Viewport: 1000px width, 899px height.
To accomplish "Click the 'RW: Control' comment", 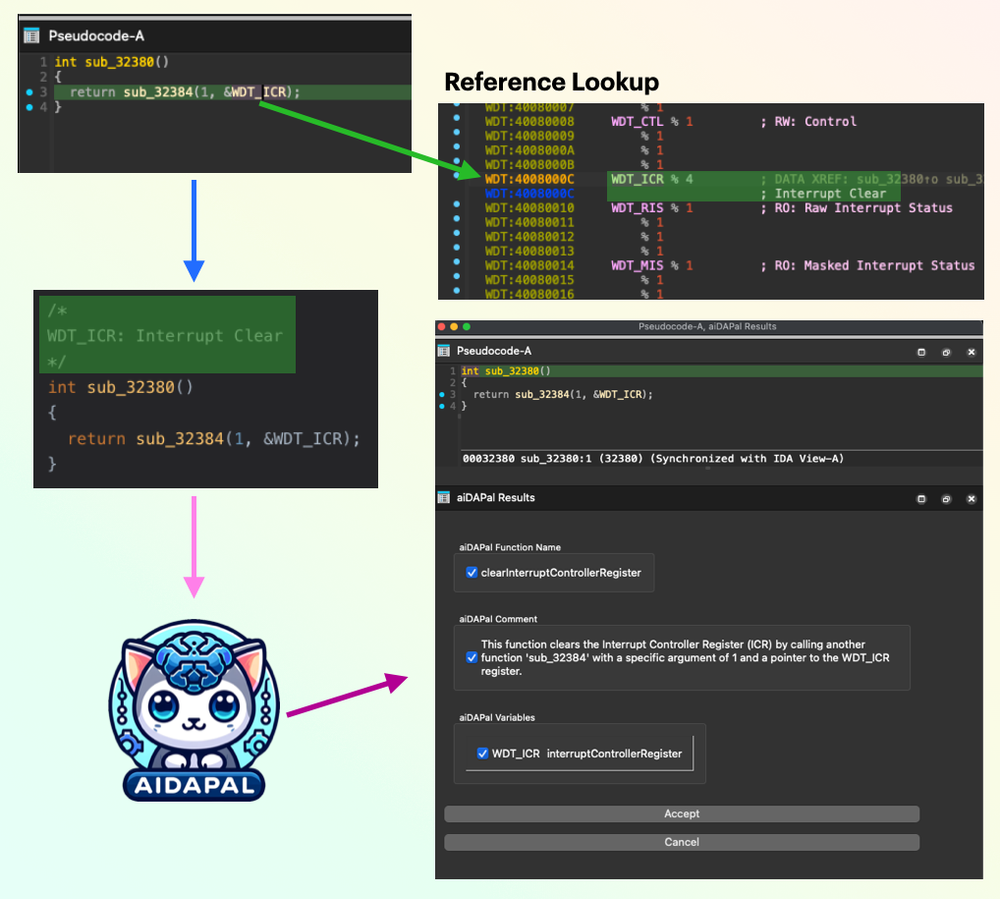I will 816,121.
